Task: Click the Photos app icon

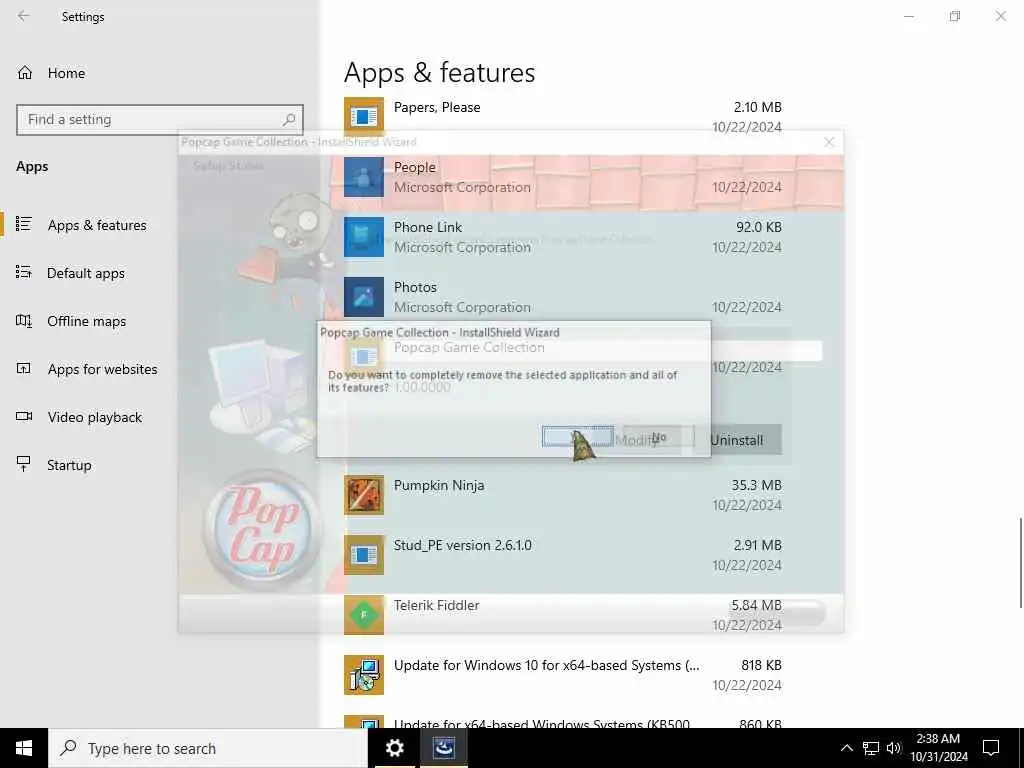Action: coord(364,297)
